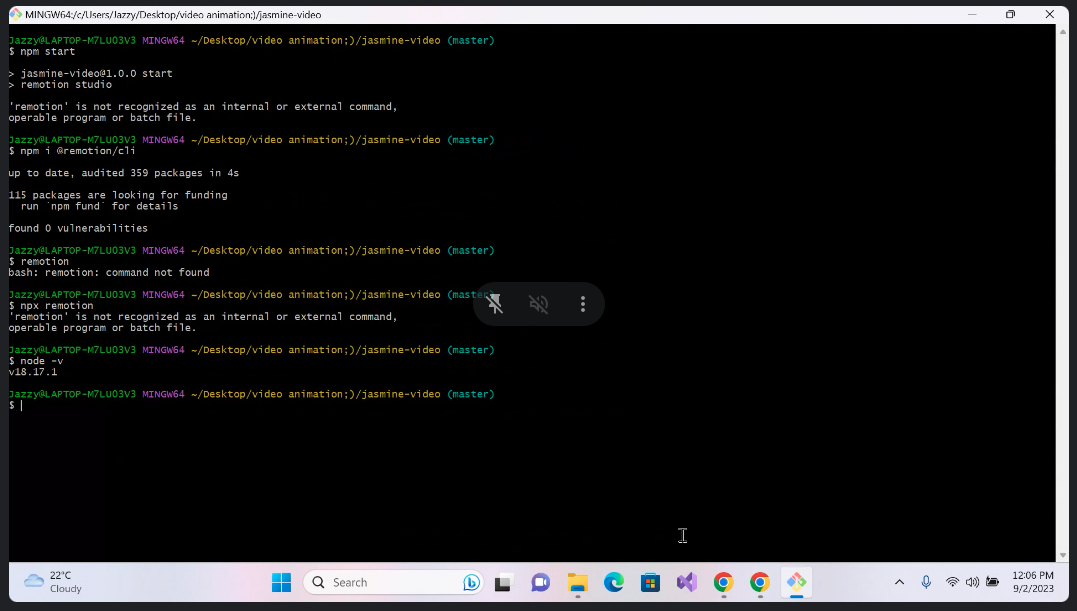Viewport: 1077px width, 611px height.
Task: Open the three-dot menu on the overlay
Action: tap(583, 304)
